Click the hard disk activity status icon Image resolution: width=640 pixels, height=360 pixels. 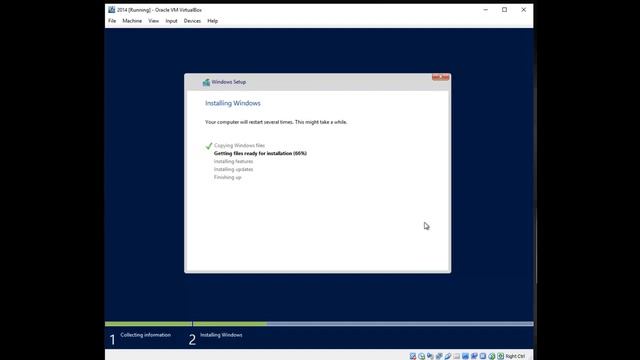click(413, 356)
